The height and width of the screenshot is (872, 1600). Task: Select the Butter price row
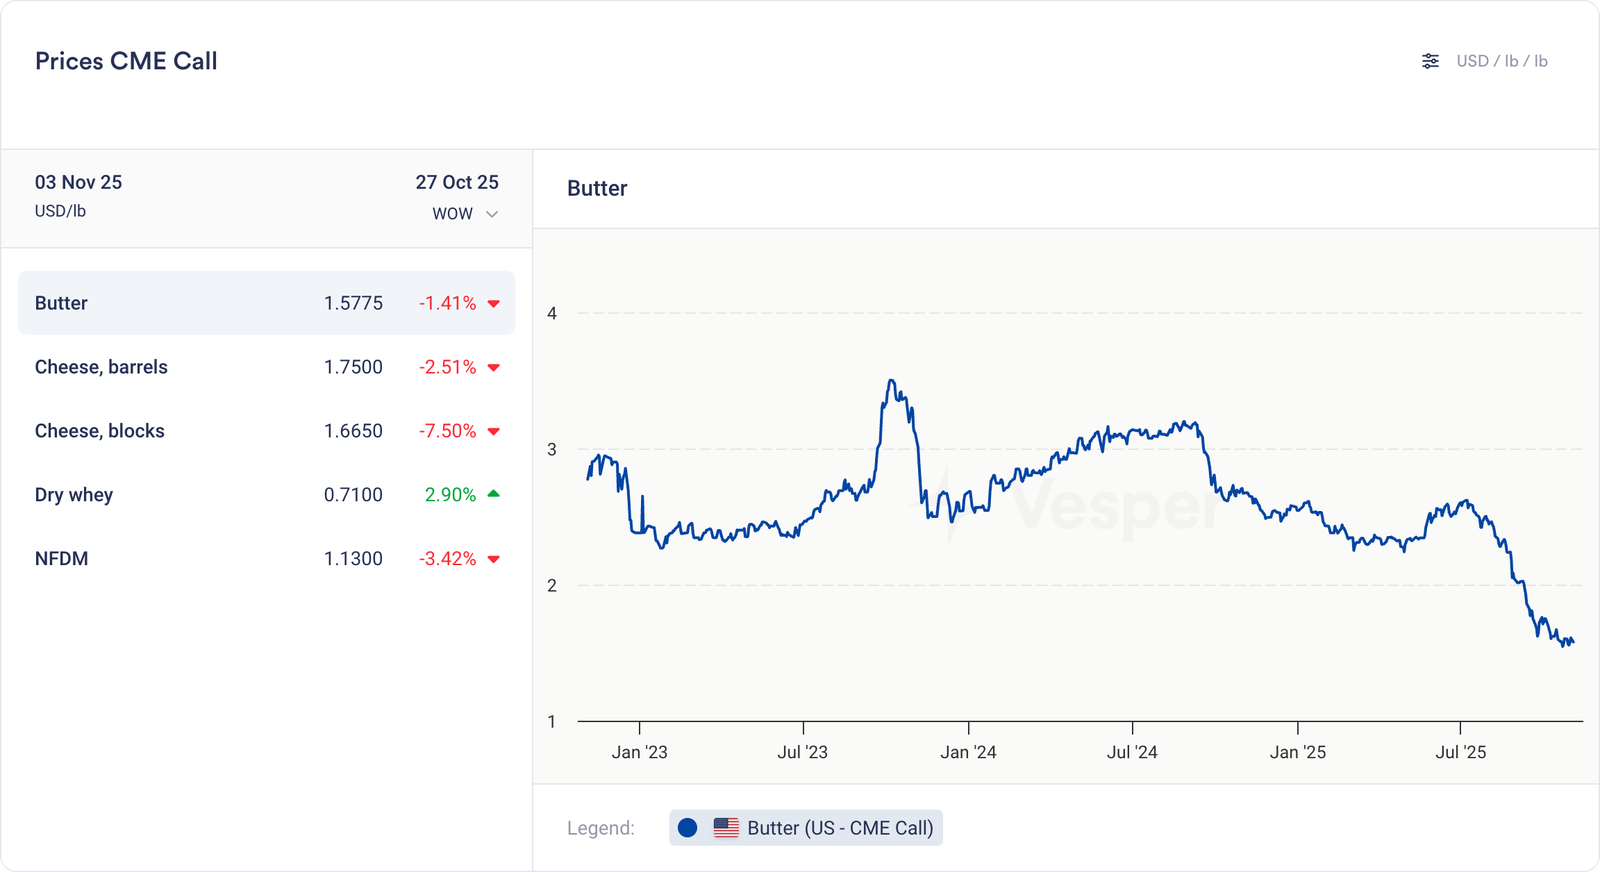(266, 303)
